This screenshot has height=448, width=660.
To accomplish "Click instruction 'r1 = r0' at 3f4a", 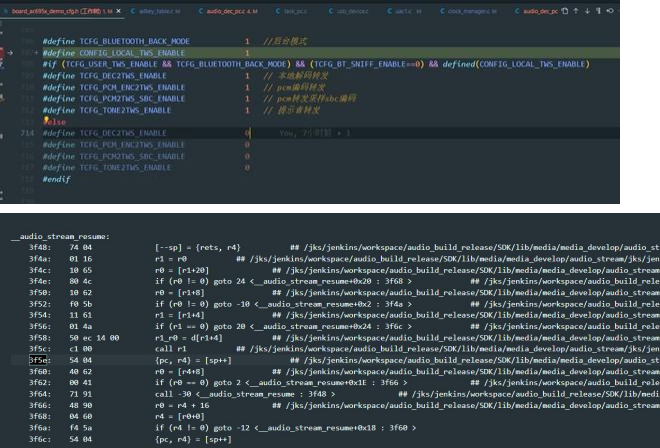I will (x=171, y=259).
